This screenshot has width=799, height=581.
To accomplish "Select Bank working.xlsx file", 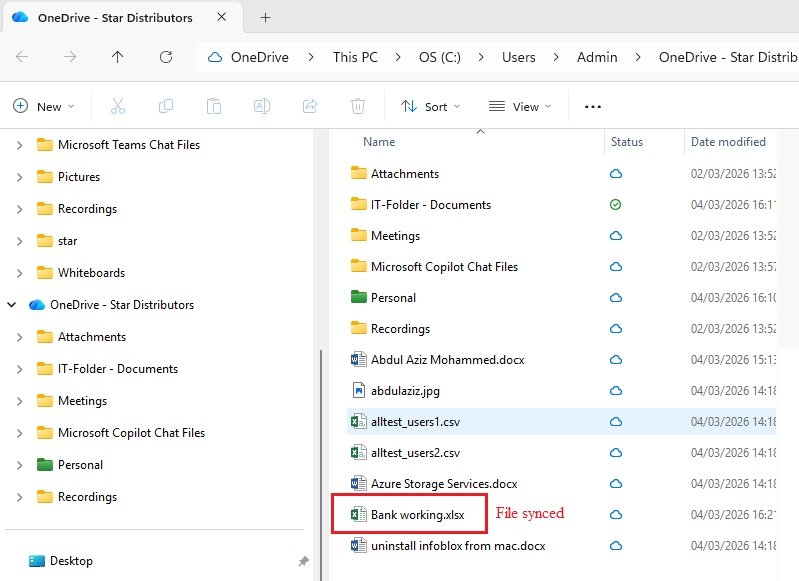I will (x=417, y=515).
